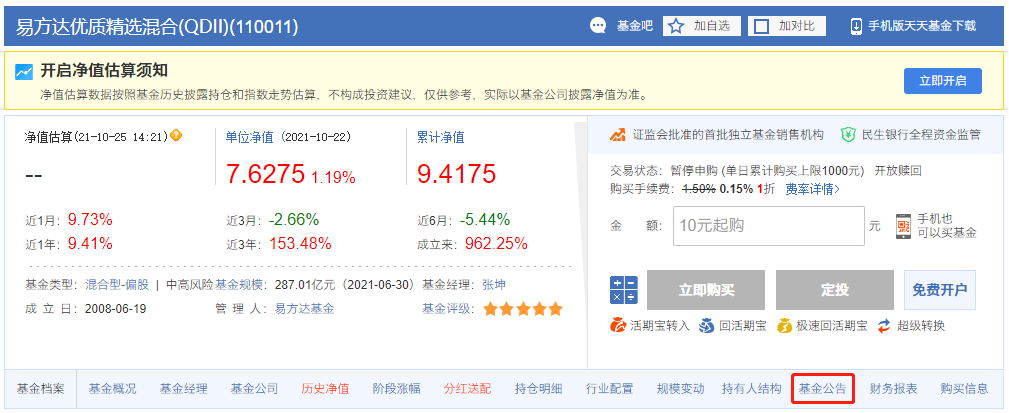Click the 定投 button
The height and width of the screenshot is (413, 1009).
[835, 290]
